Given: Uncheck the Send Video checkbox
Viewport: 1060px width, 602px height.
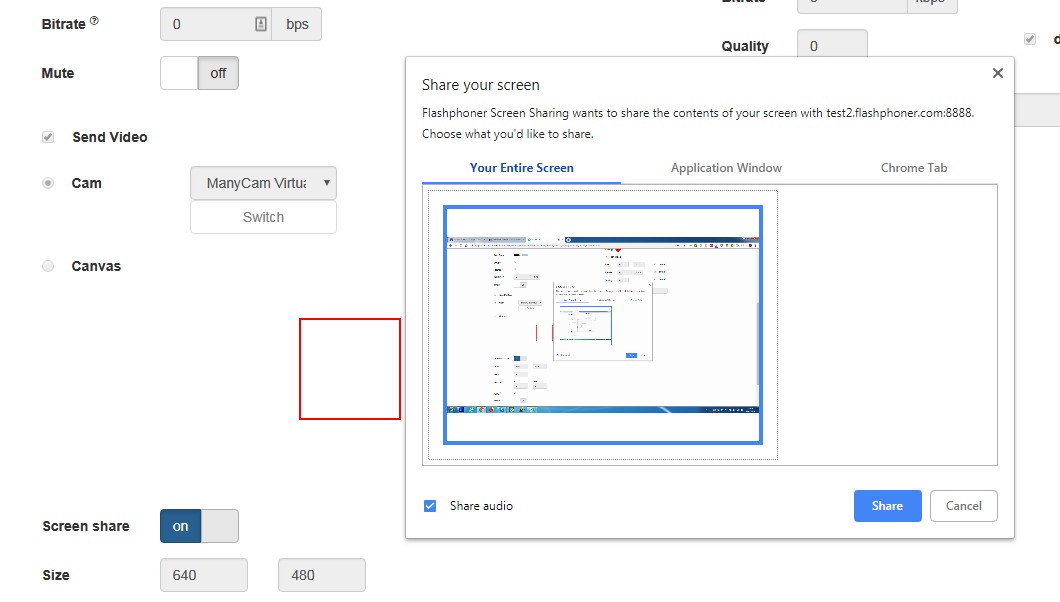Looking at the screenshot, I should (48, 137).
